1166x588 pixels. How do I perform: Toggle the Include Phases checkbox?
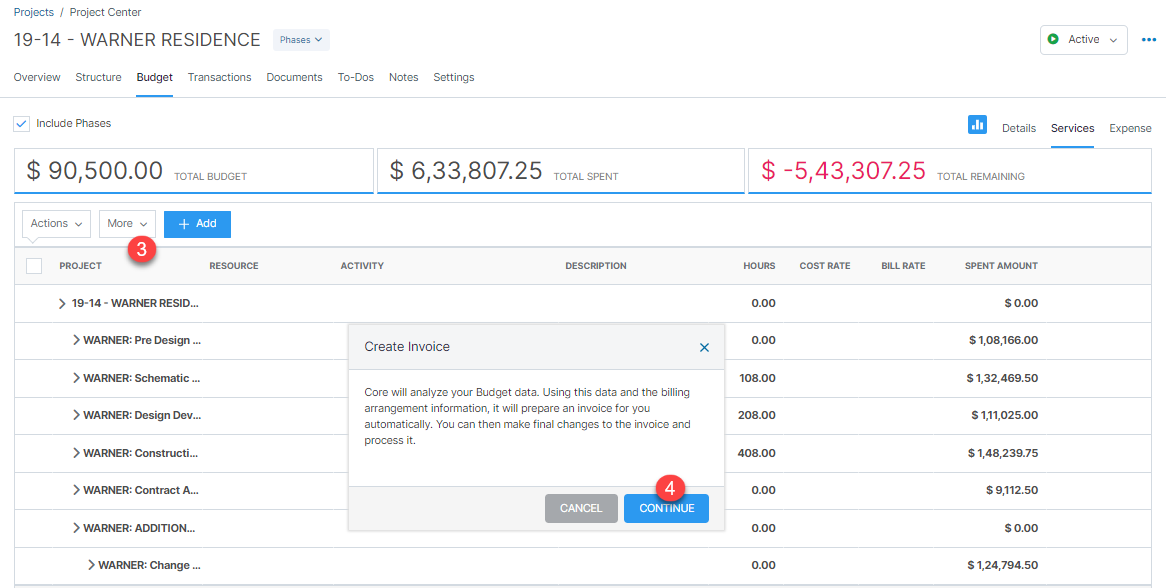click(x=21, y=123)
